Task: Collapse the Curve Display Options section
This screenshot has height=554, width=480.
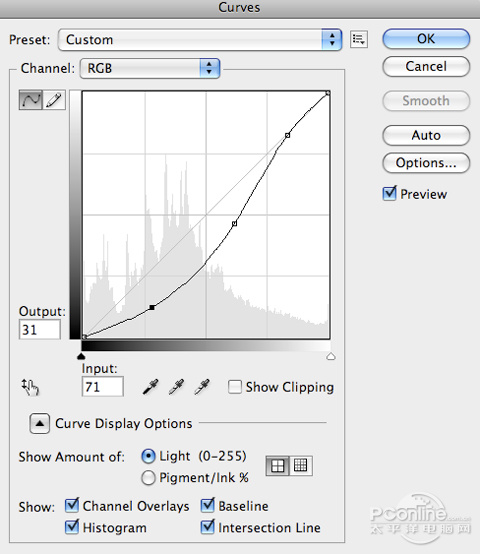Action: [x=40, y=423]
